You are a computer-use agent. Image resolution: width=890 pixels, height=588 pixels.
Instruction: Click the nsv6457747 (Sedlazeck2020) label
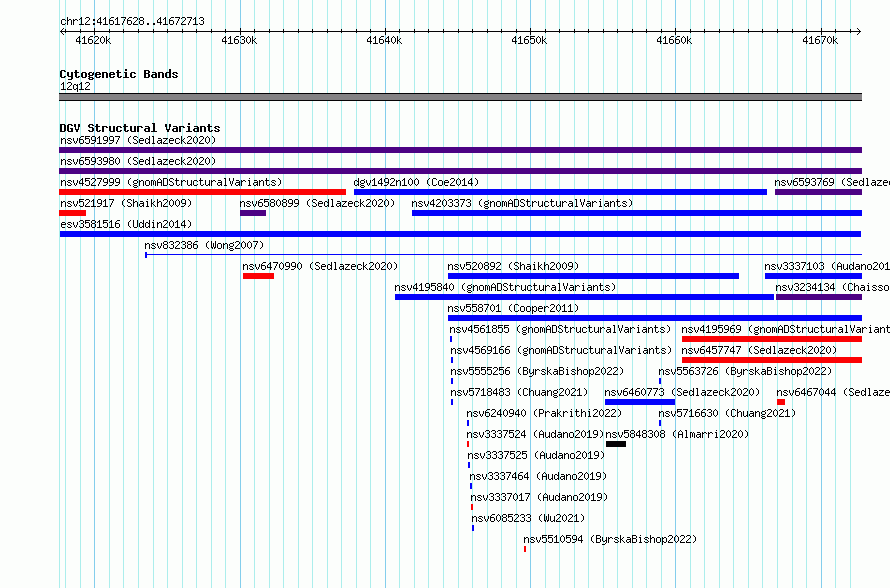point(759,350)
